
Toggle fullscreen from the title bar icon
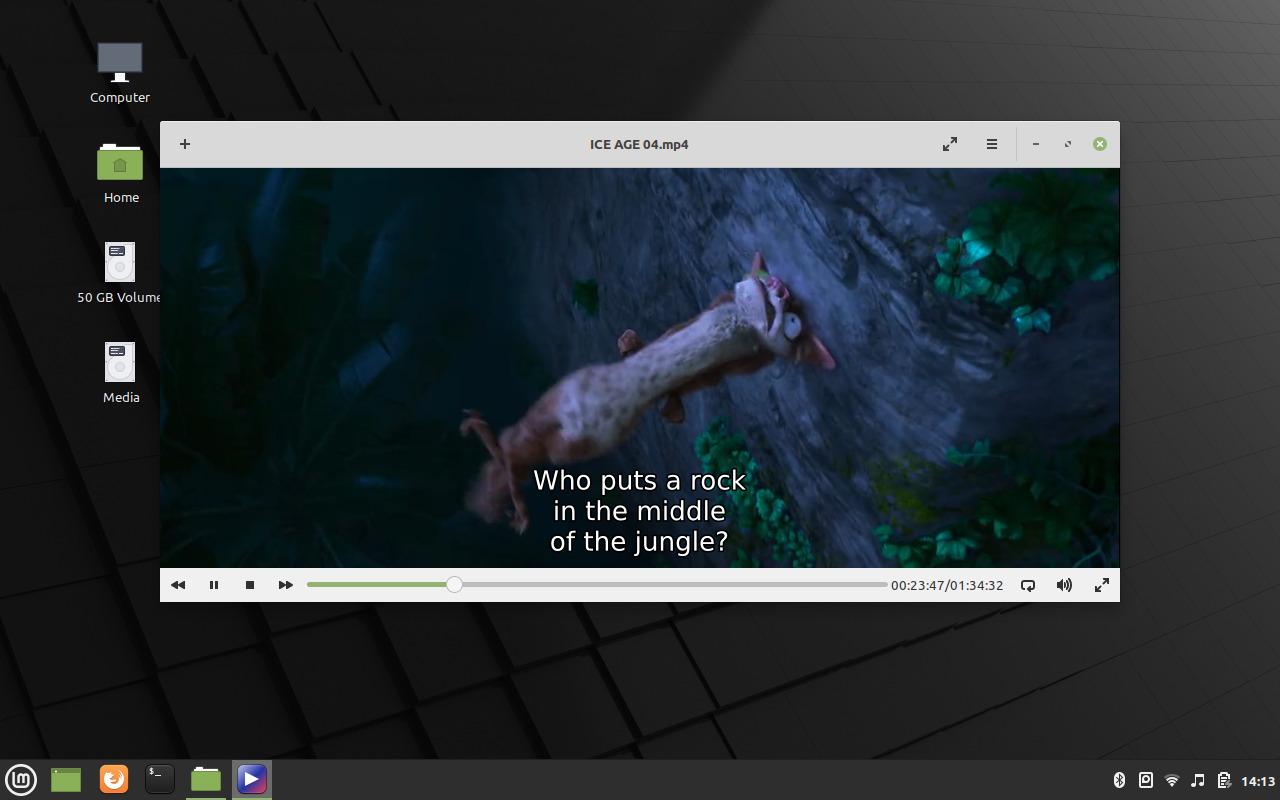click(950, 144)
